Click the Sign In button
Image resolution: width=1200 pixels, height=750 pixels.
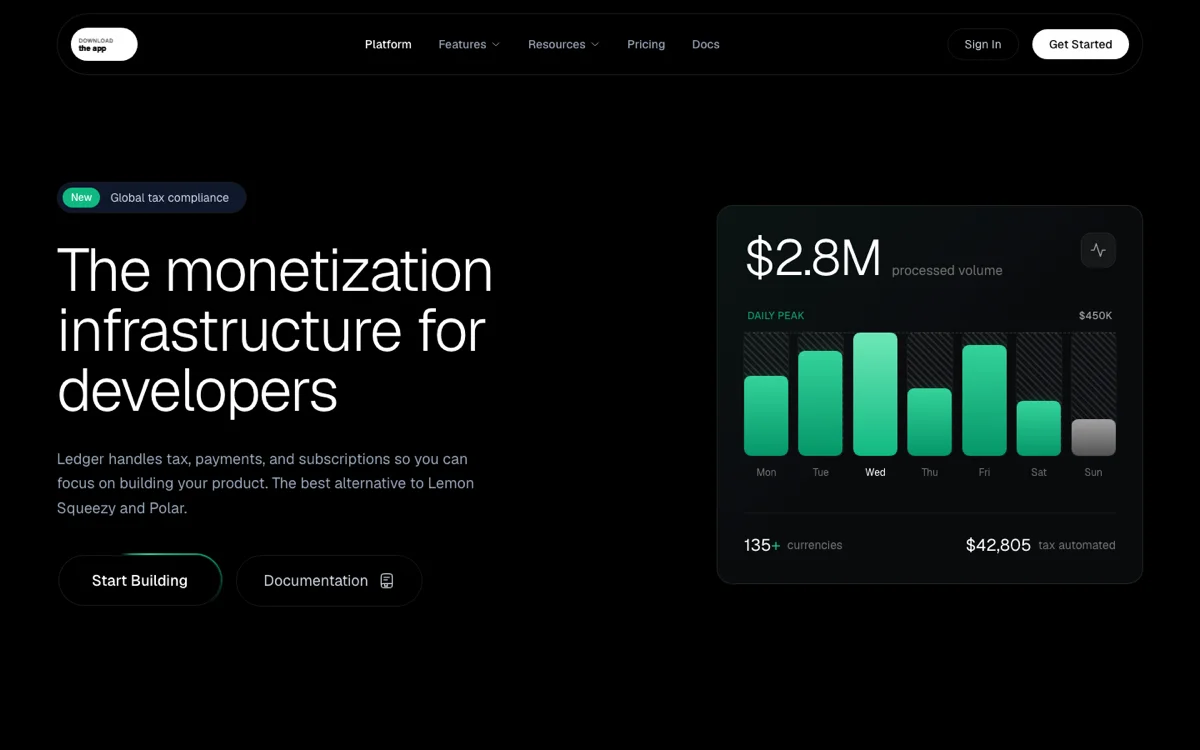click(x=983, y=44)
